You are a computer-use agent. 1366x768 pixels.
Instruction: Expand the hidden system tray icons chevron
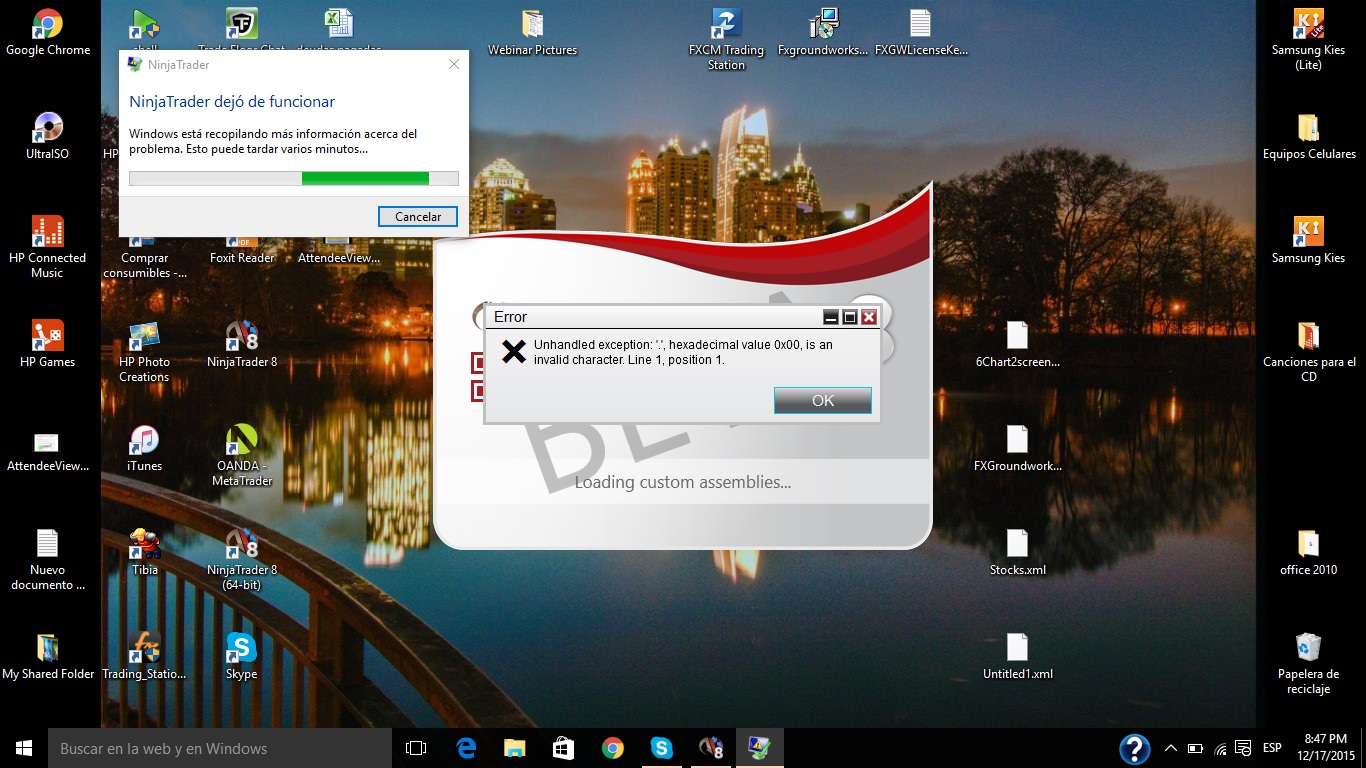pyautogui.click(x=1169, y=748)
